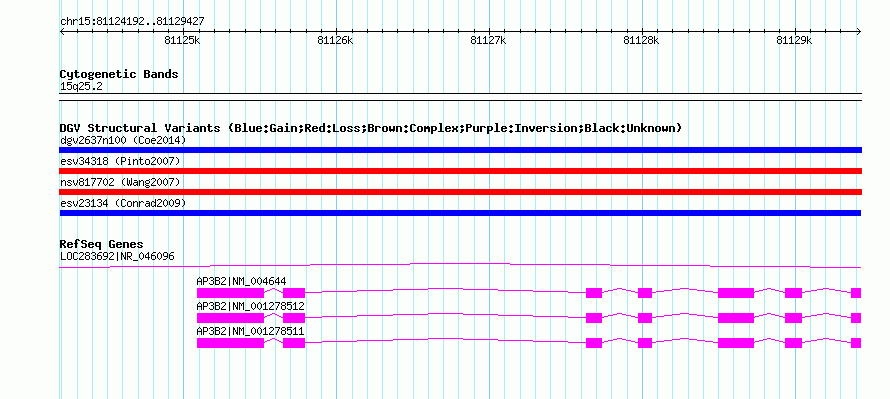Click the NM_001278512 exon at the 81128k gridline
The height and width of the screenshot is (399, 890).
[x=645, y=318]
